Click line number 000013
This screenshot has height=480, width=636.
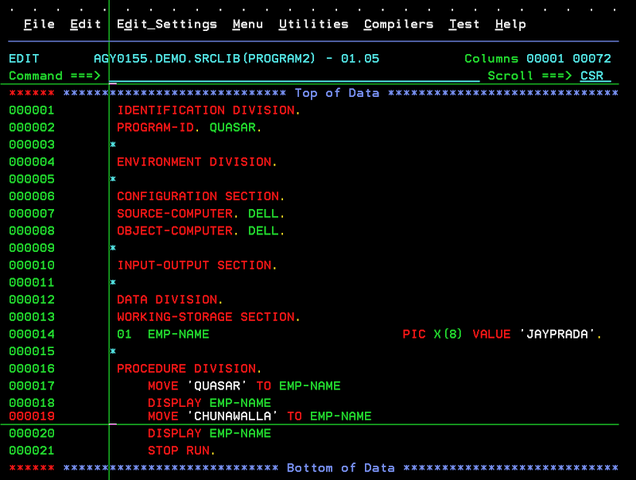click(x=32, y=317)
